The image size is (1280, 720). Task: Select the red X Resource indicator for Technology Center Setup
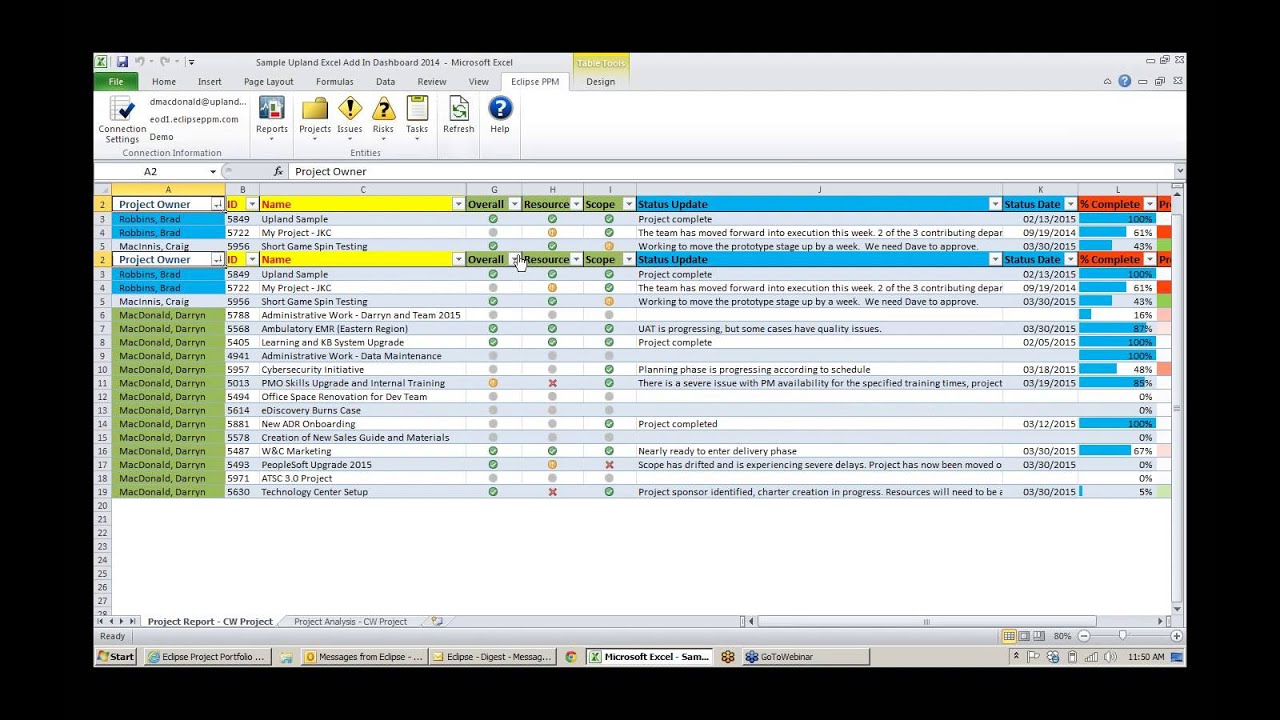(x=552, y=492)
